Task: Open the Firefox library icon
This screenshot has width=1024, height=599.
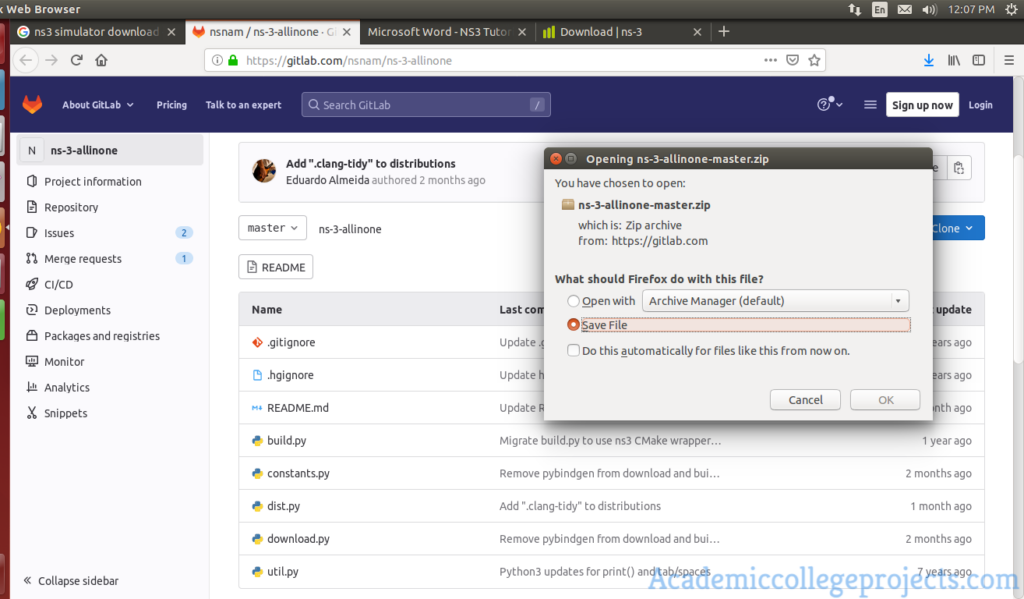Action: click(x=953, y=60)
